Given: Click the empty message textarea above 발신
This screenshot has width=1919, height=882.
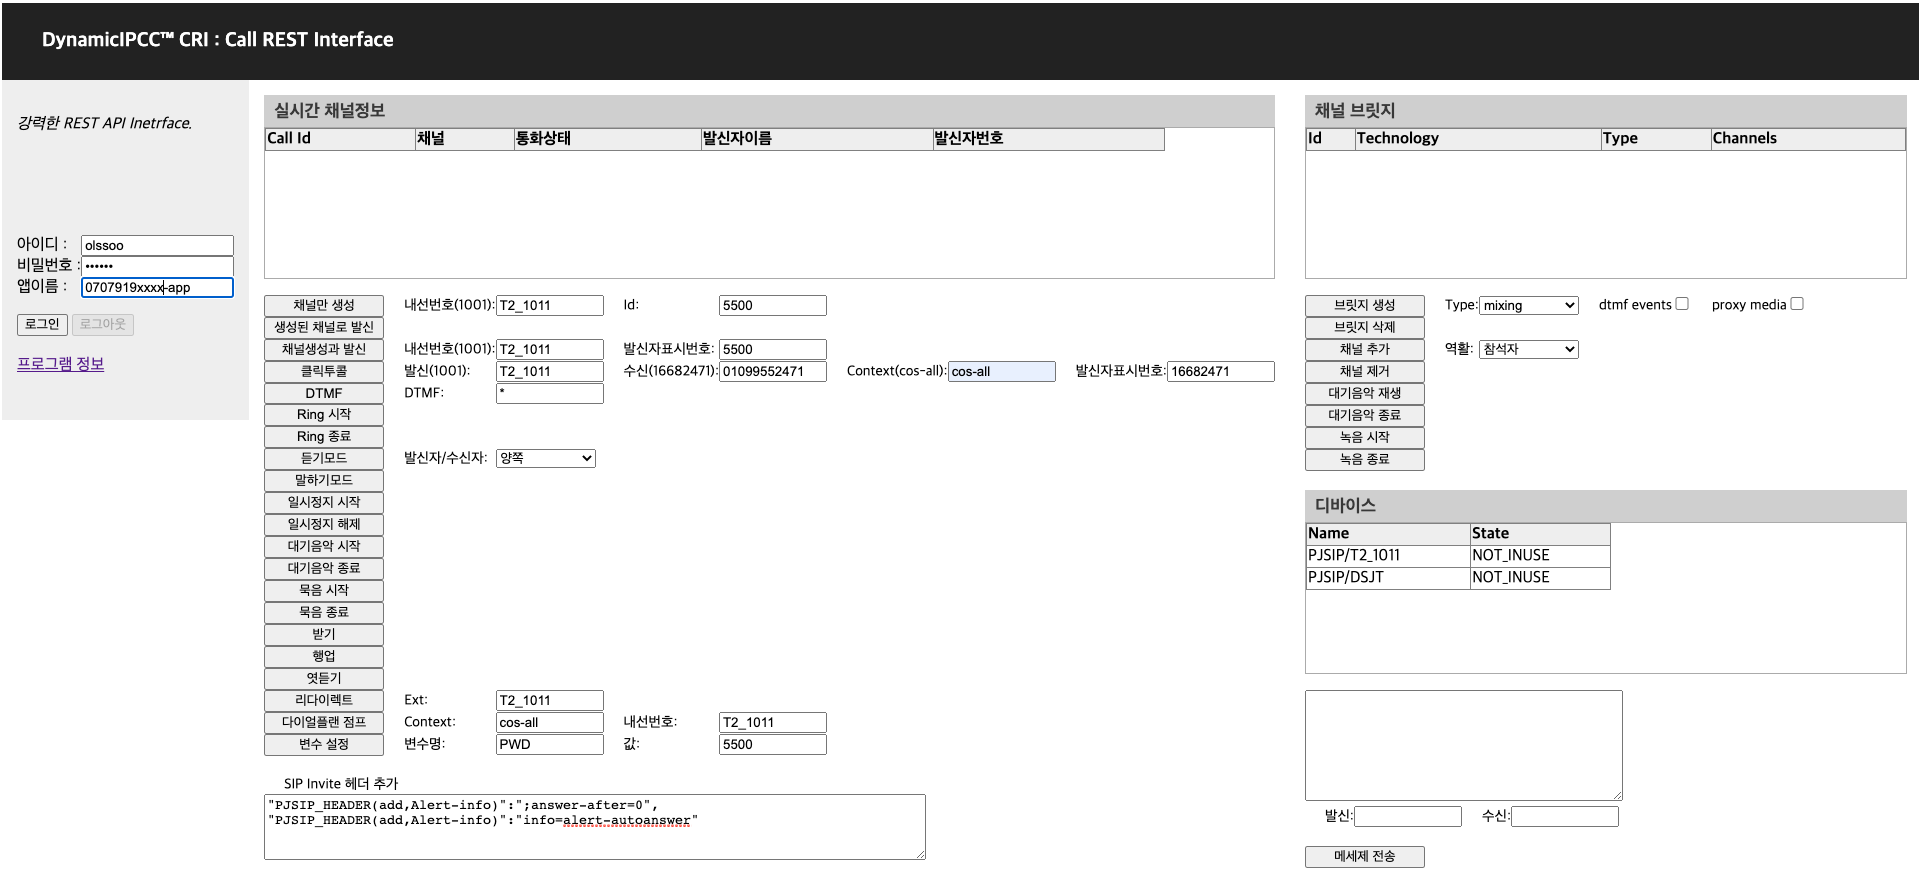Looking at the screenshot, I should point(1464,745).
